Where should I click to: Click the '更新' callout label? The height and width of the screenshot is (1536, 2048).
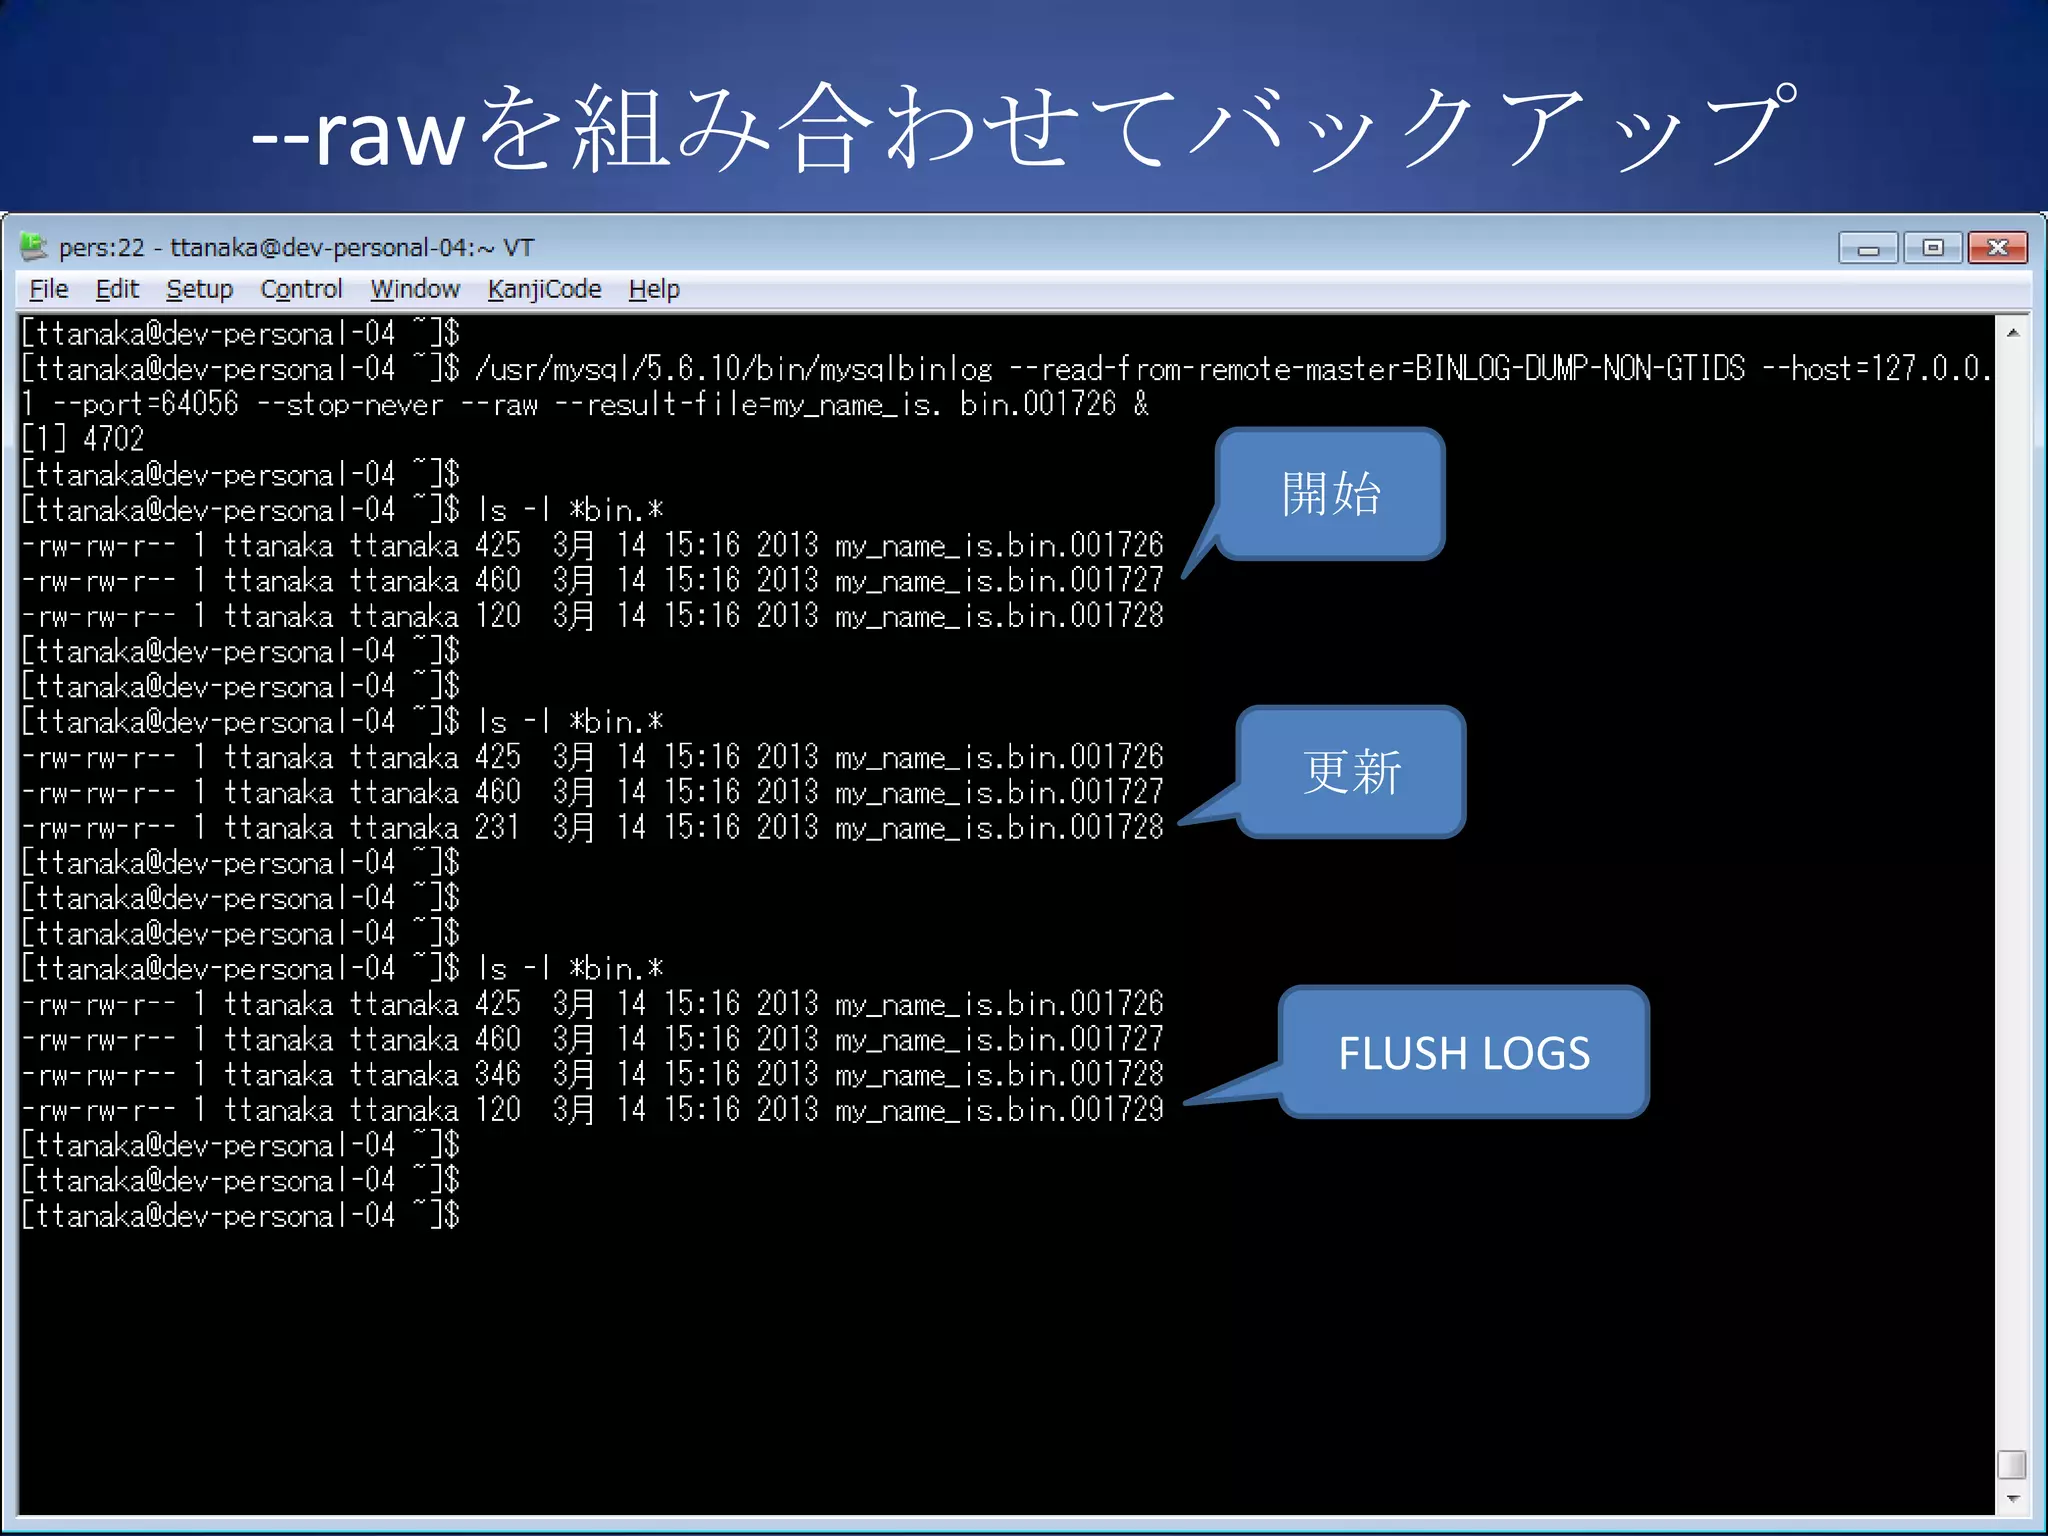1352,772
